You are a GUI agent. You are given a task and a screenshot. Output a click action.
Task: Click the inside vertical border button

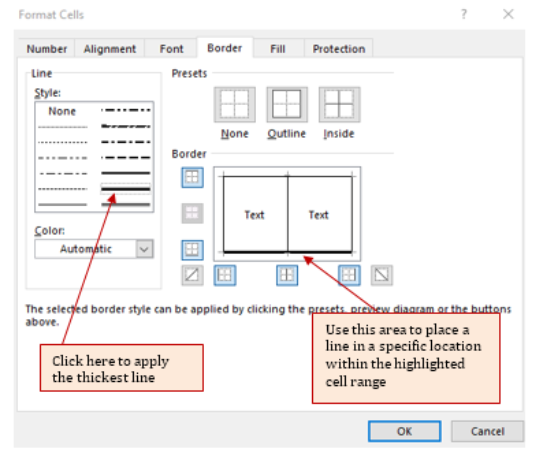tap(287, 275)
